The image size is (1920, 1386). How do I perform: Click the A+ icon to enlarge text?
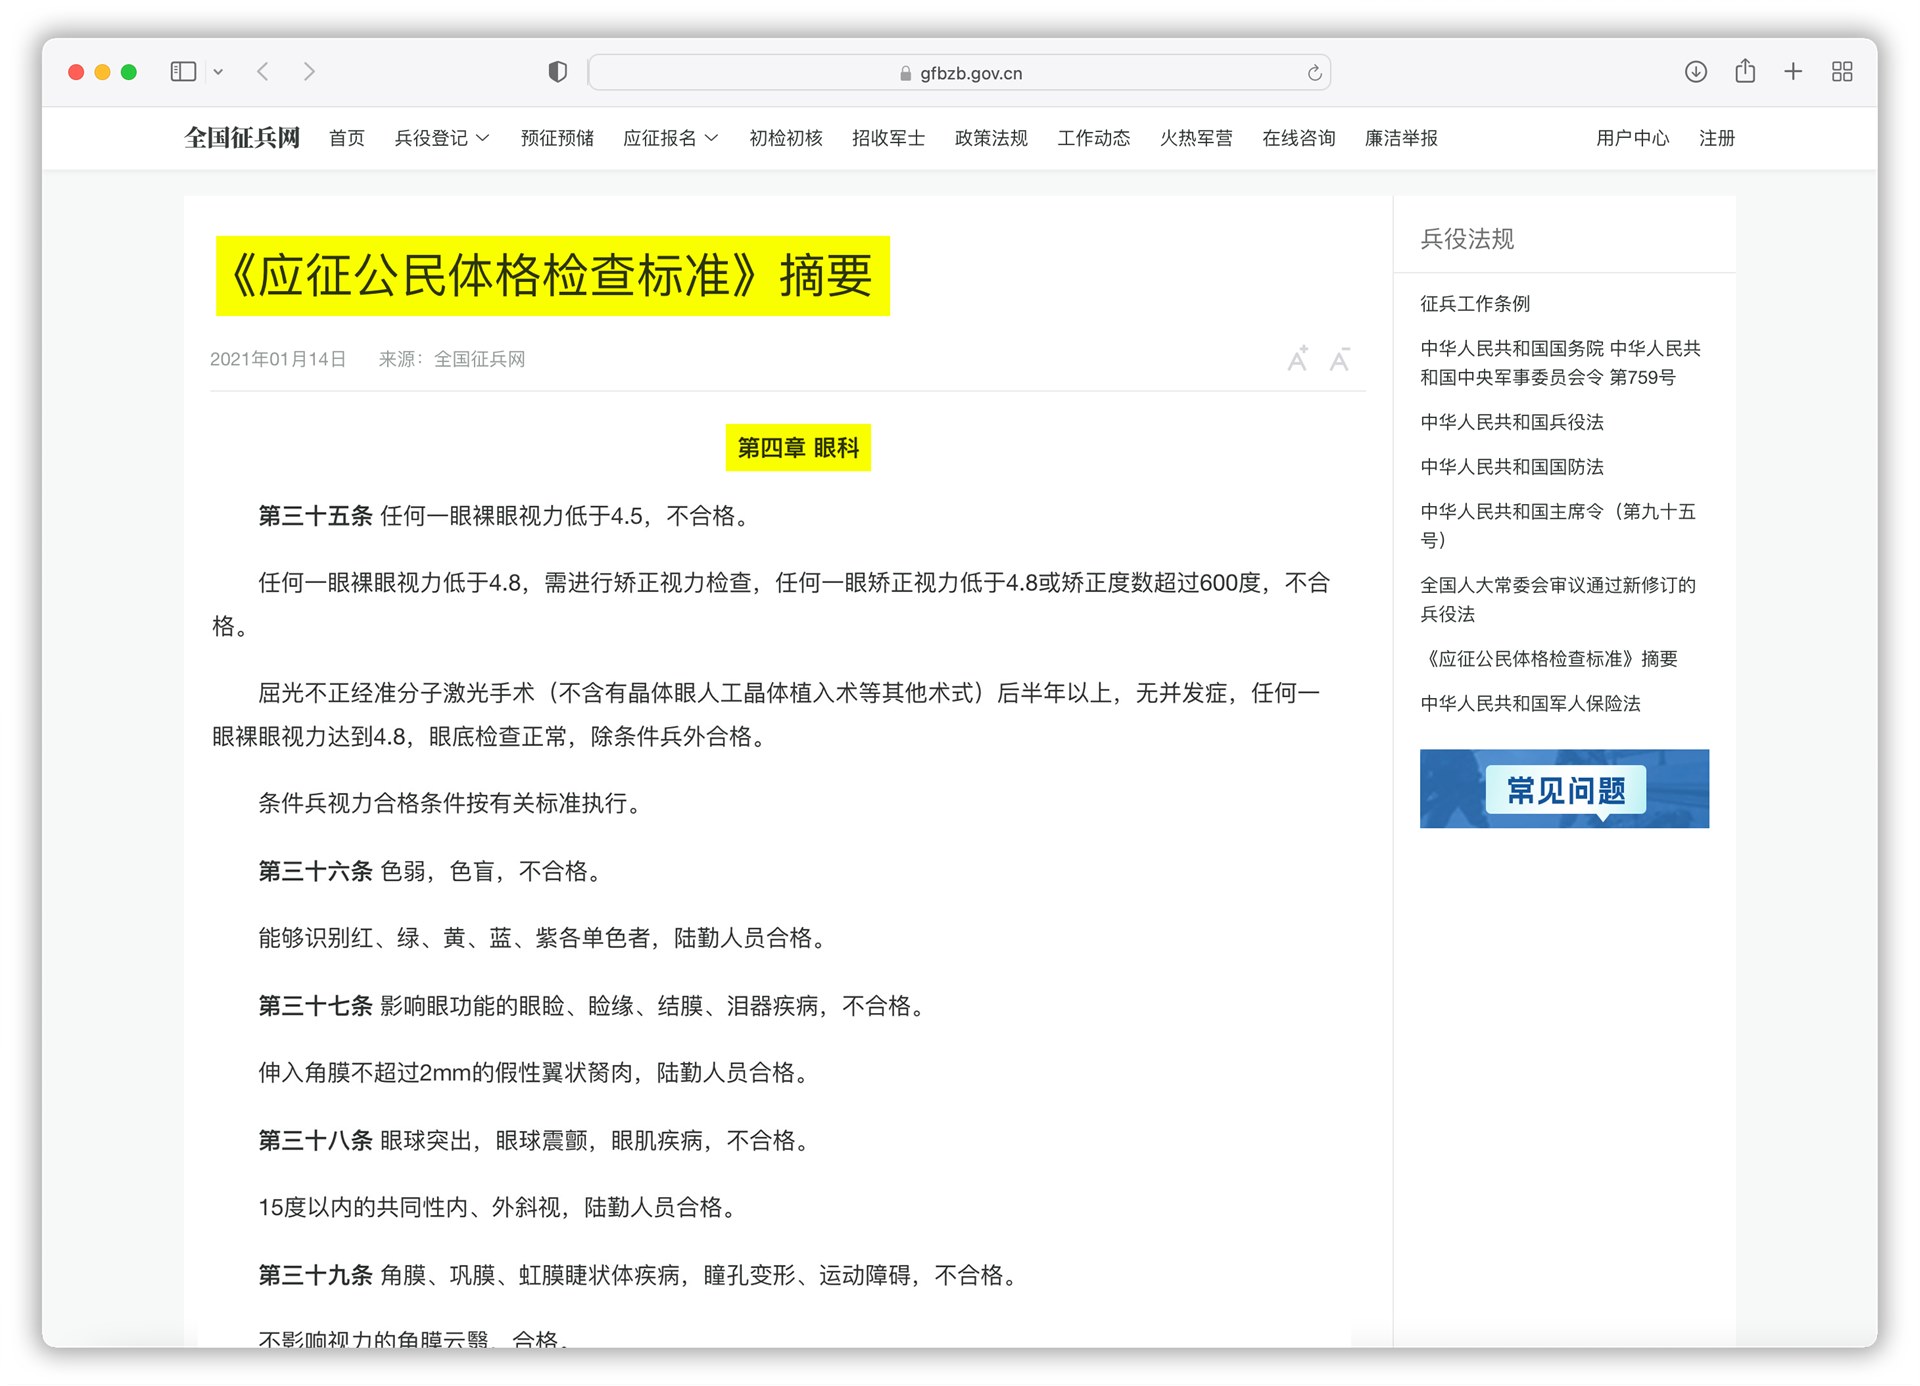[x=1298, y=359]
